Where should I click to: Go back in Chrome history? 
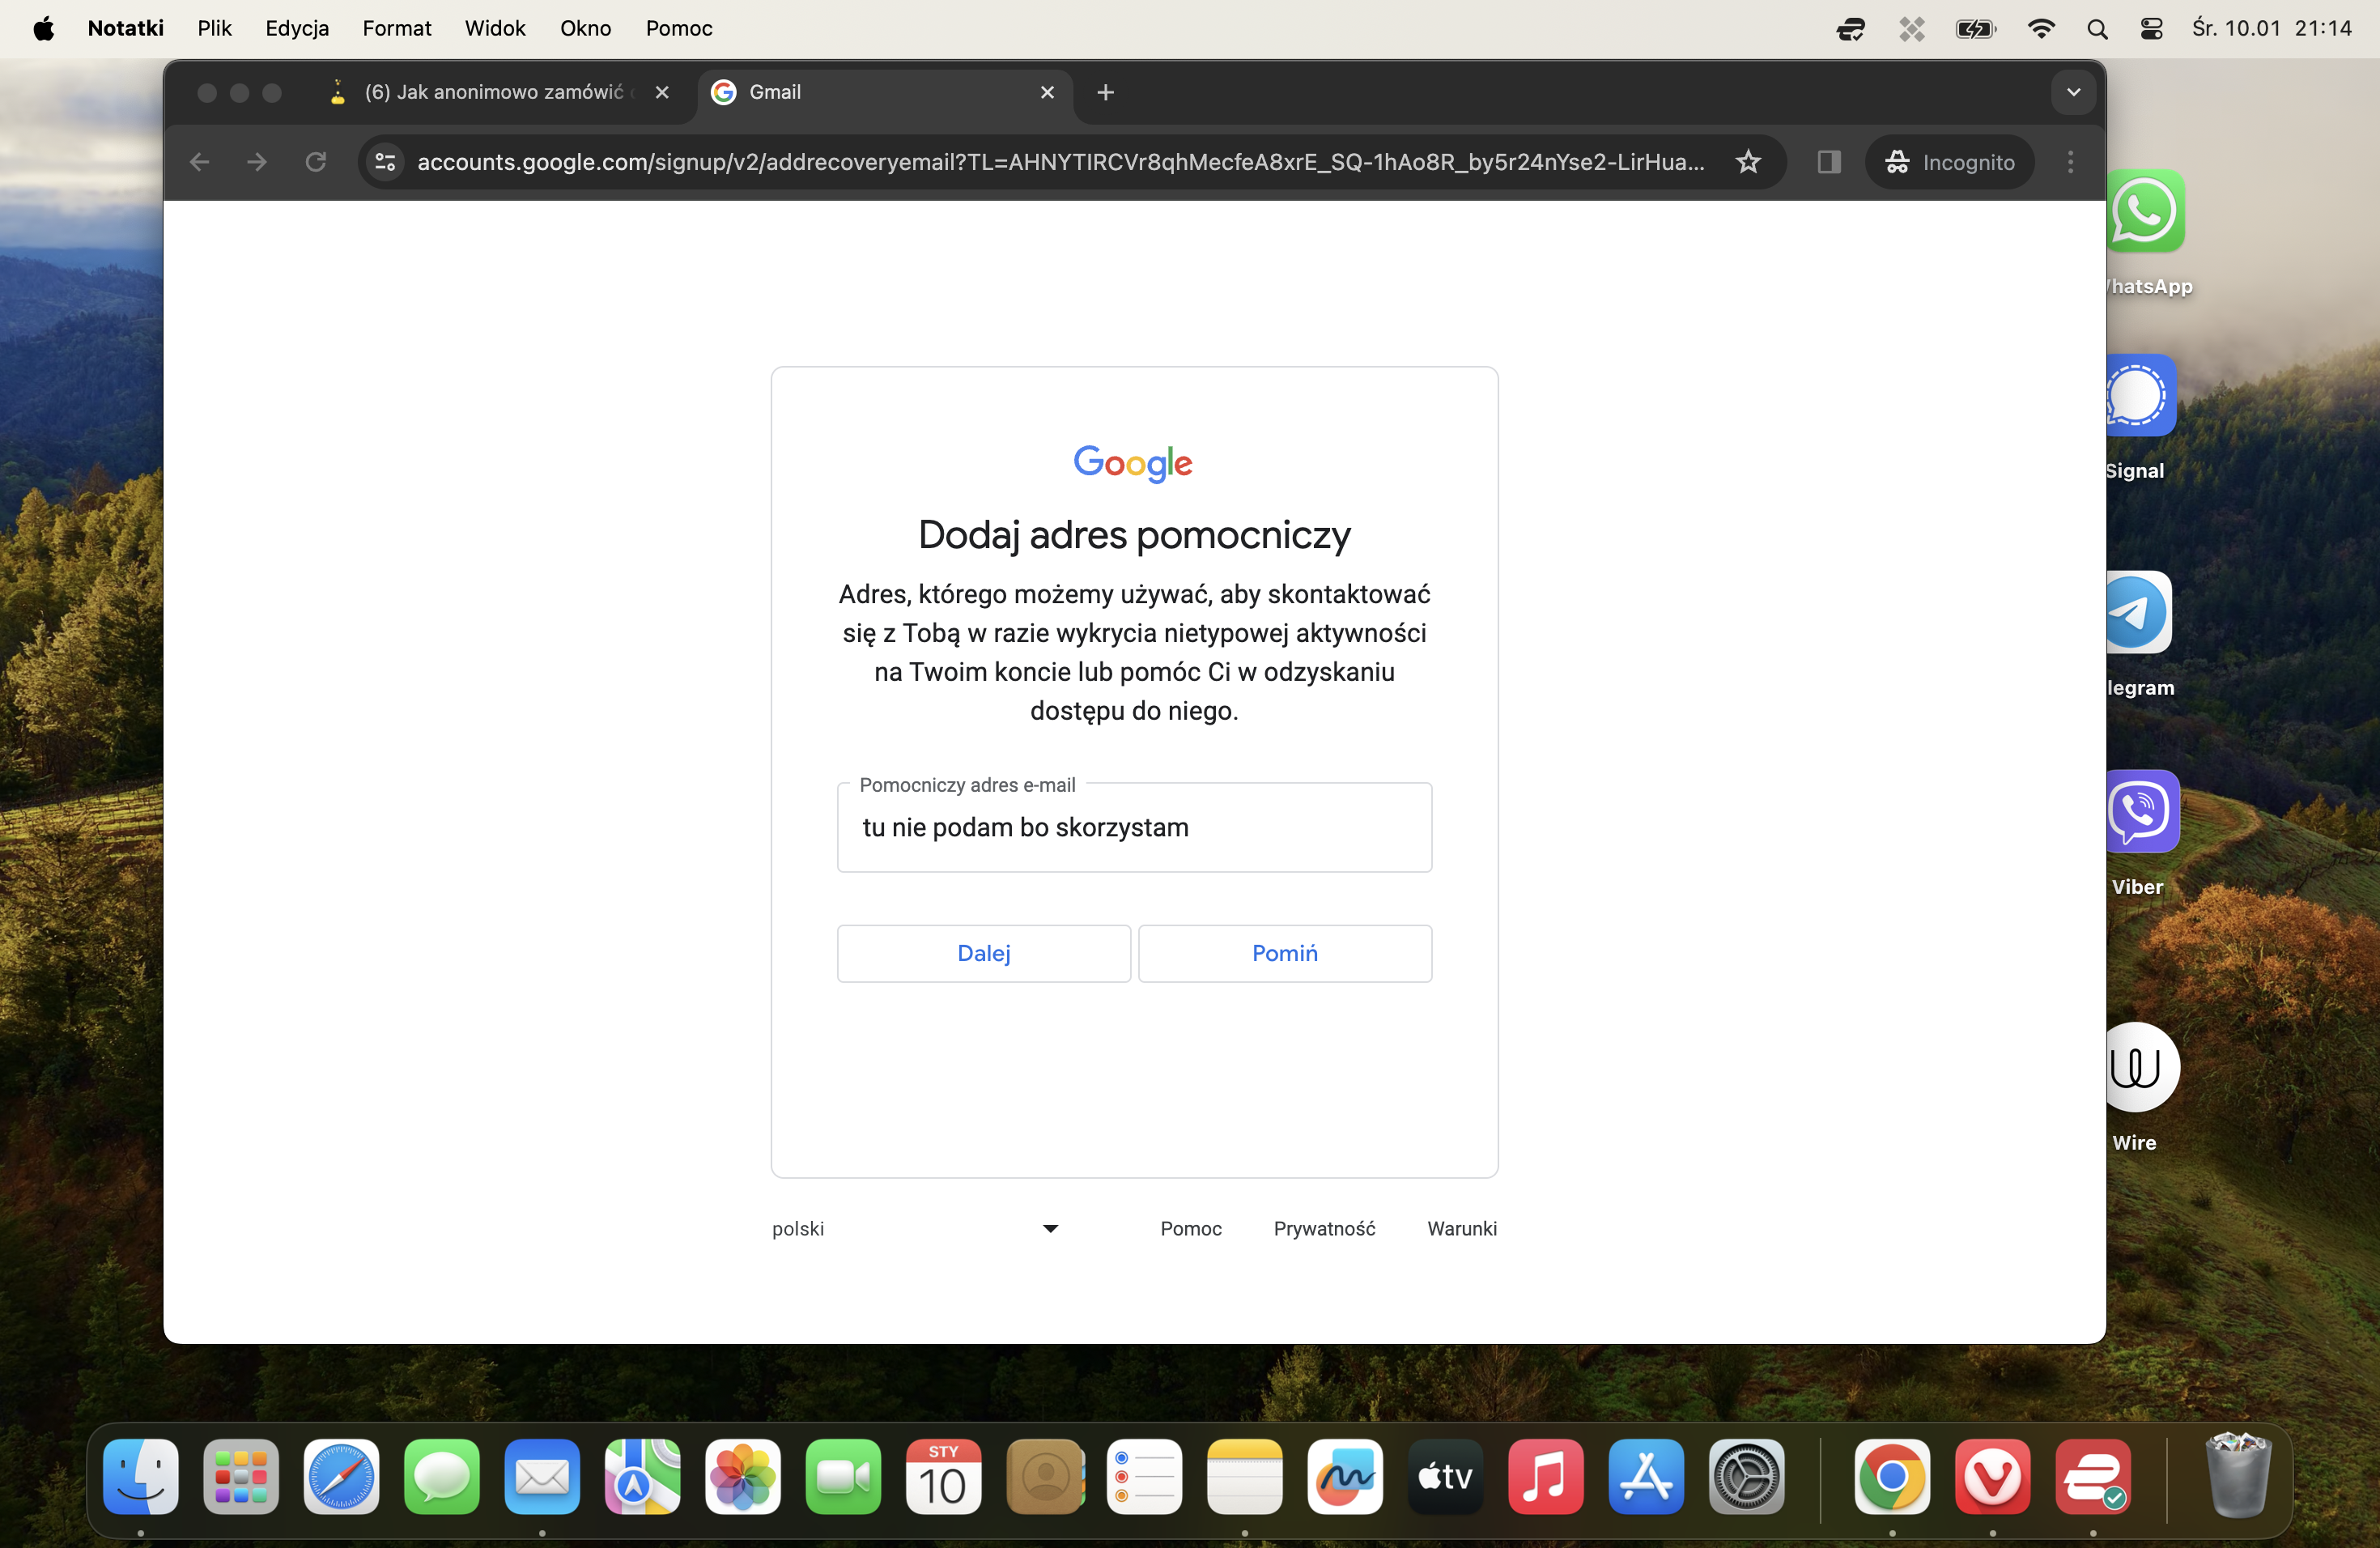coord(199,162)
